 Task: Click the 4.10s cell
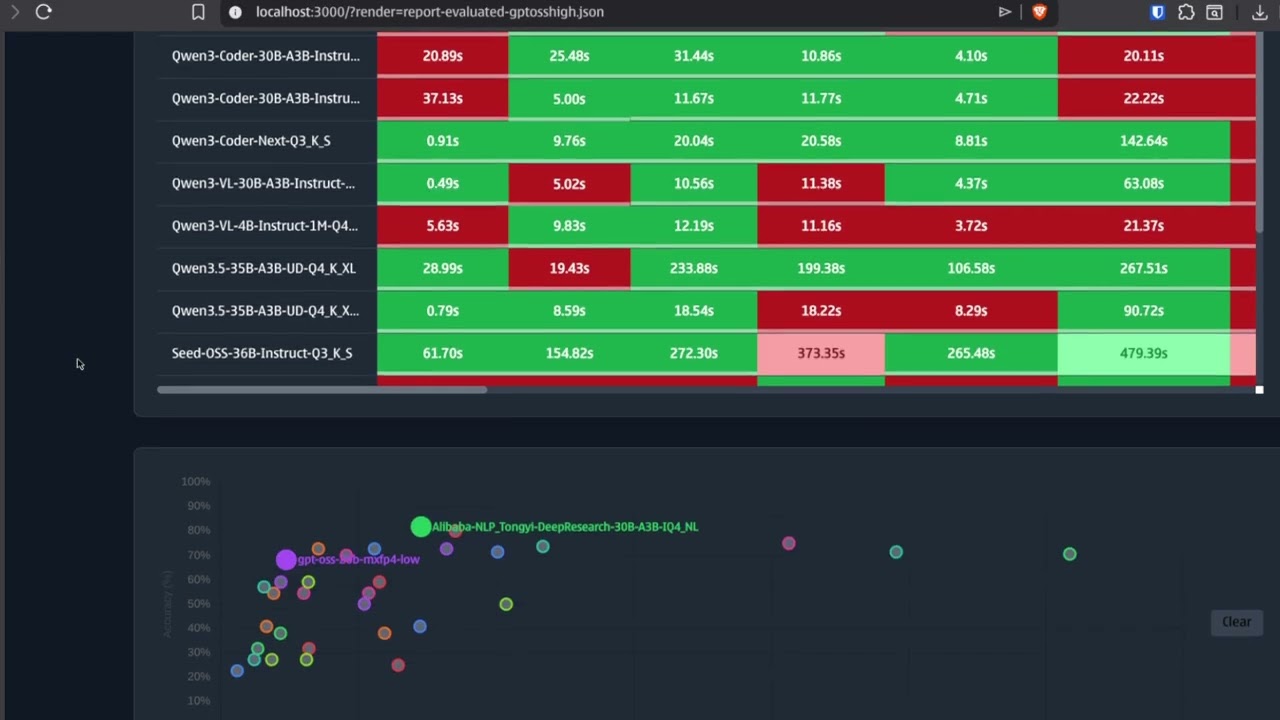971,56
